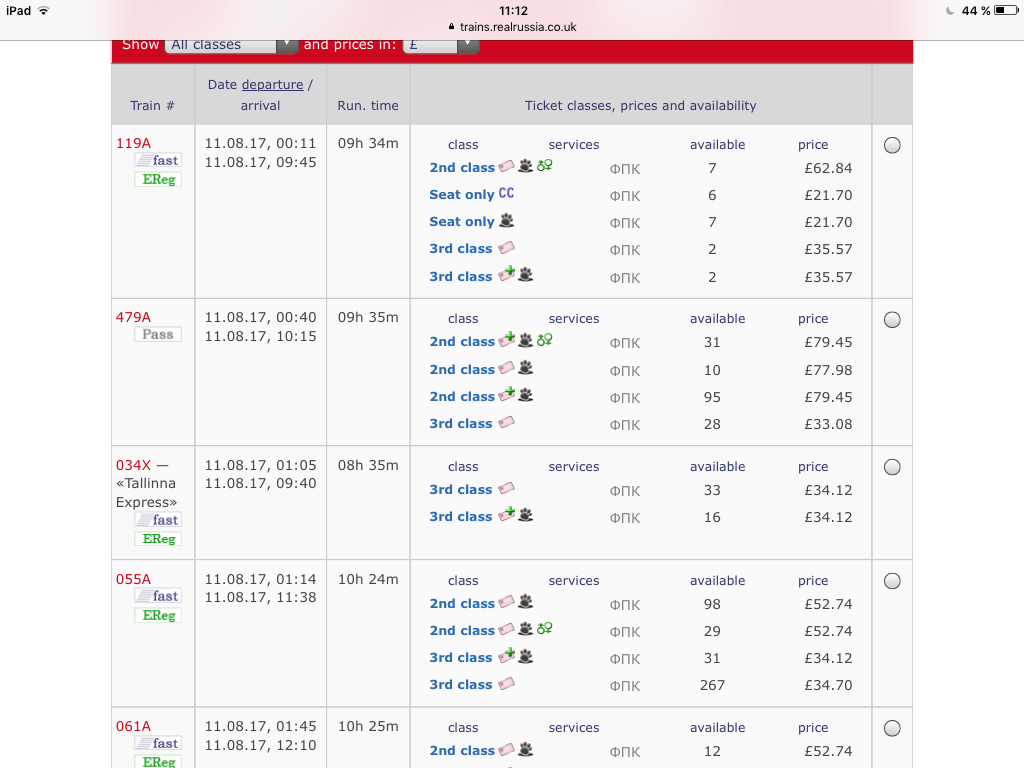
Task: Click 3rd class link priced £33.08
Action: click(461, 424)
